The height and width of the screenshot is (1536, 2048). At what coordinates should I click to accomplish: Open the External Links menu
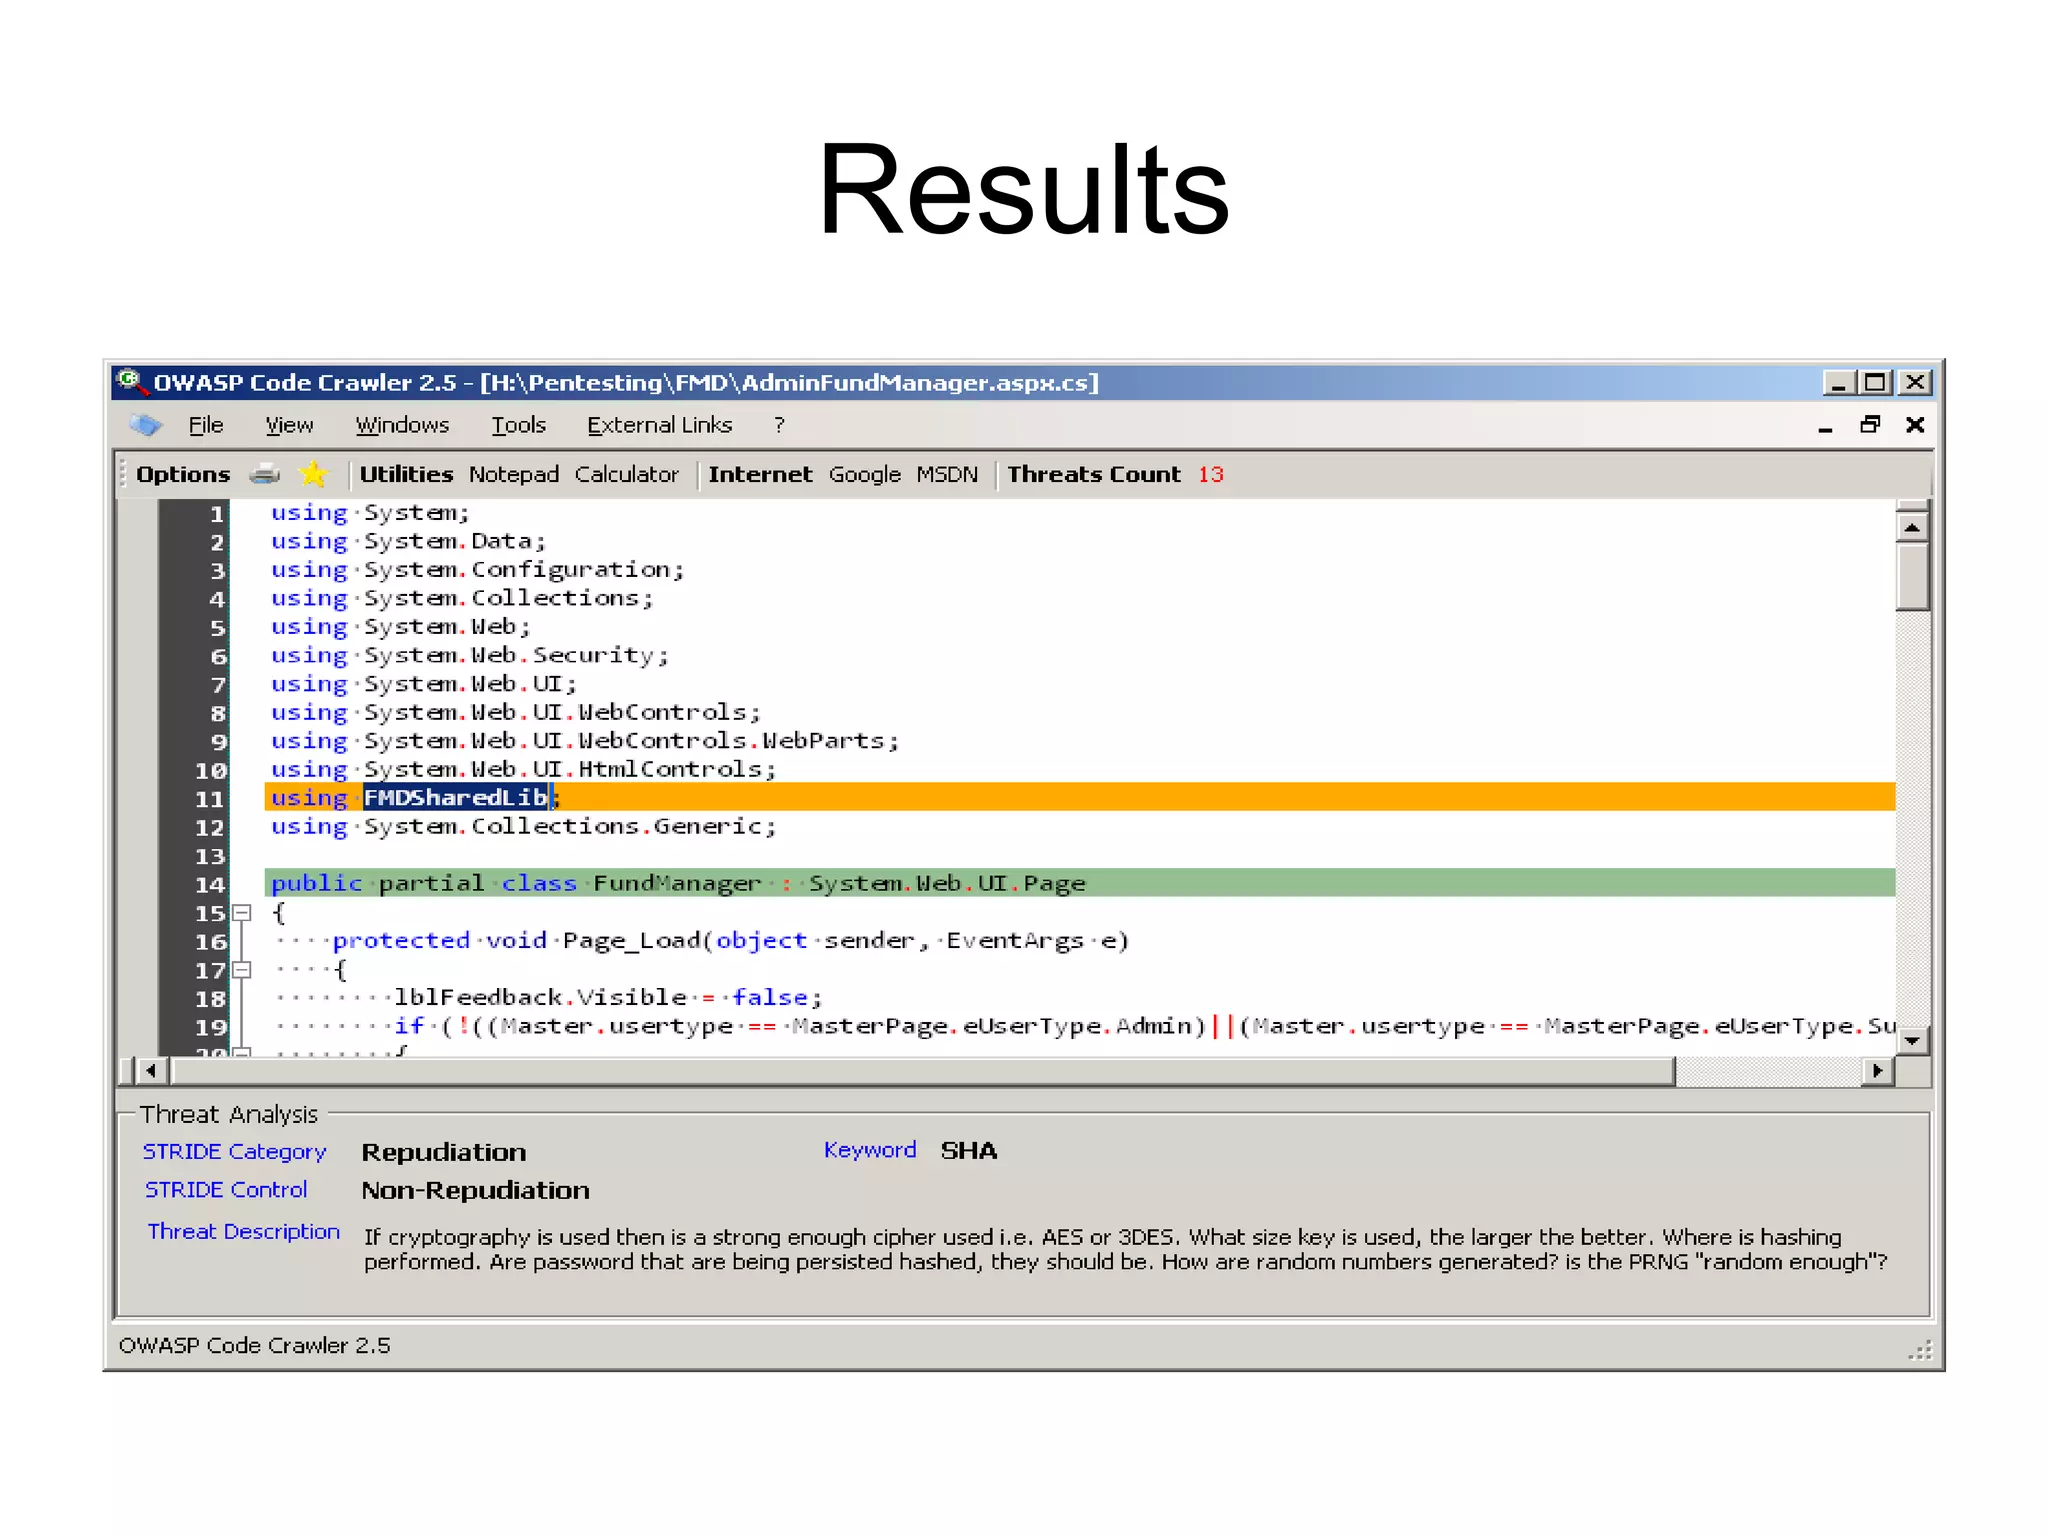click(x=659, y=425)
